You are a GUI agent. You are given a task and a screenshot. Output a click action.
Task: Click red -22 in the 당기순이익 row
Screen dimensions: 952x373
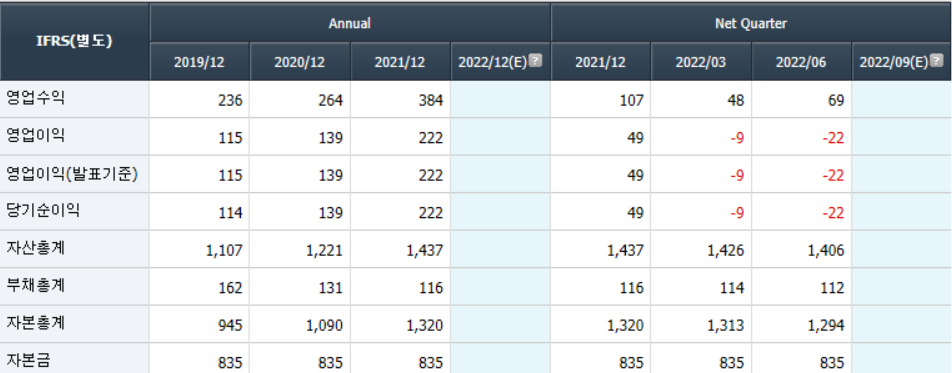pos(834,213)
